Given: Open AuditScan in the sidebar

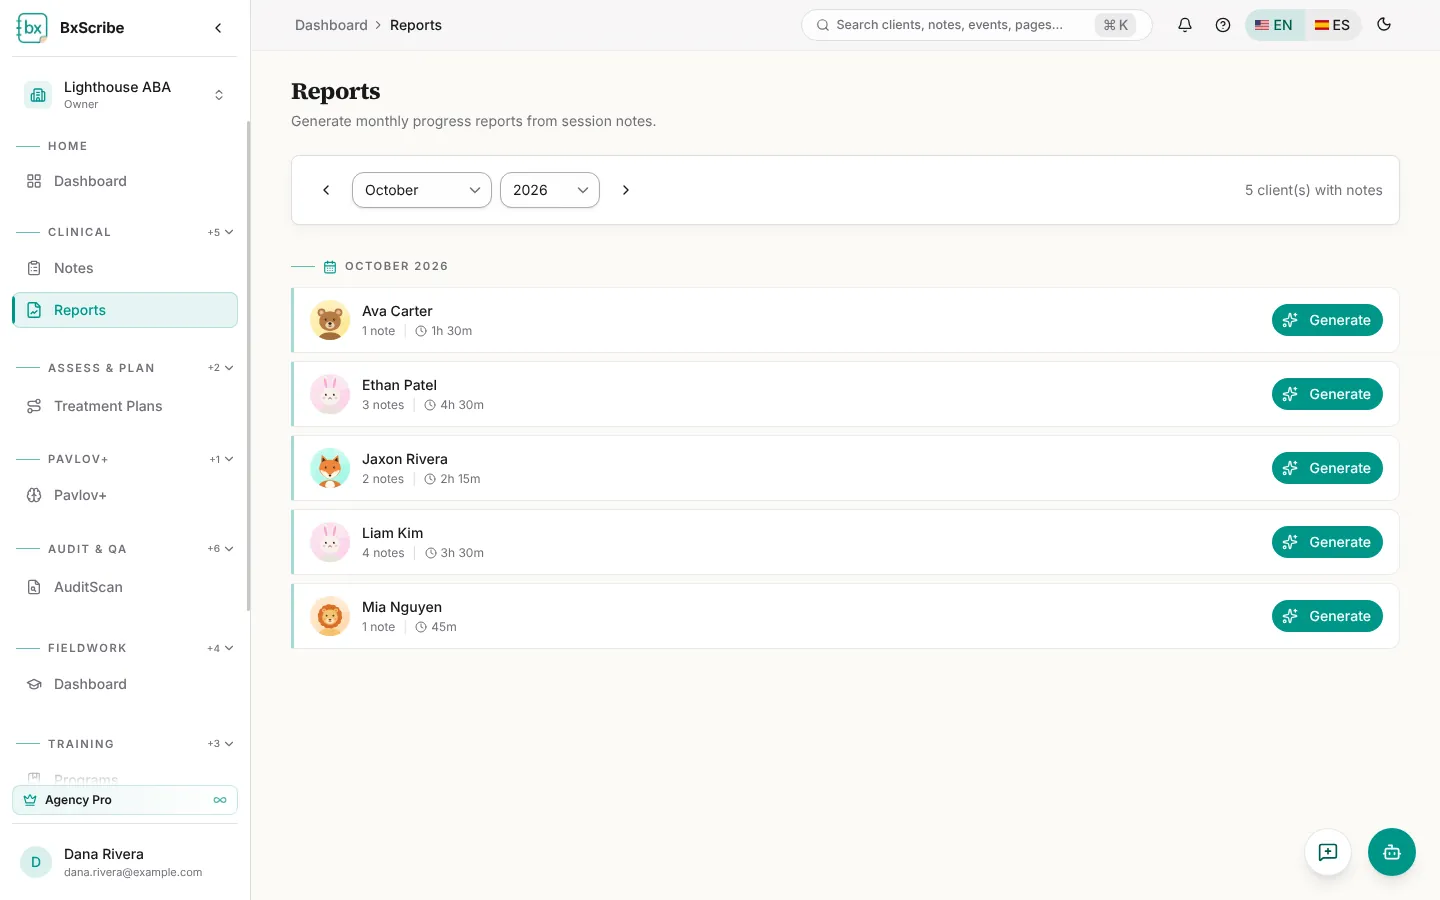Looking at the screenshot, I should pyautogui.click(x=125, y=587).
